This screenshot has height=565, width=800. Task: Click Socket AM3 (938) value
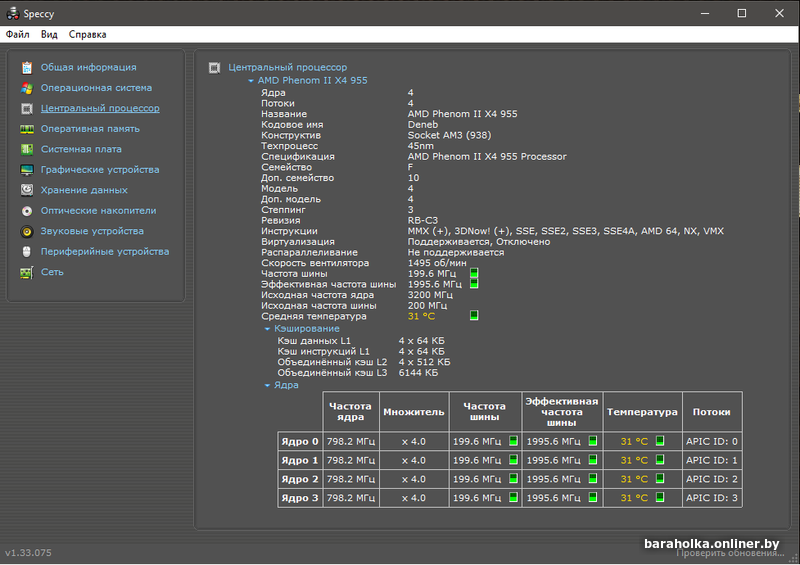coord(449,135)
